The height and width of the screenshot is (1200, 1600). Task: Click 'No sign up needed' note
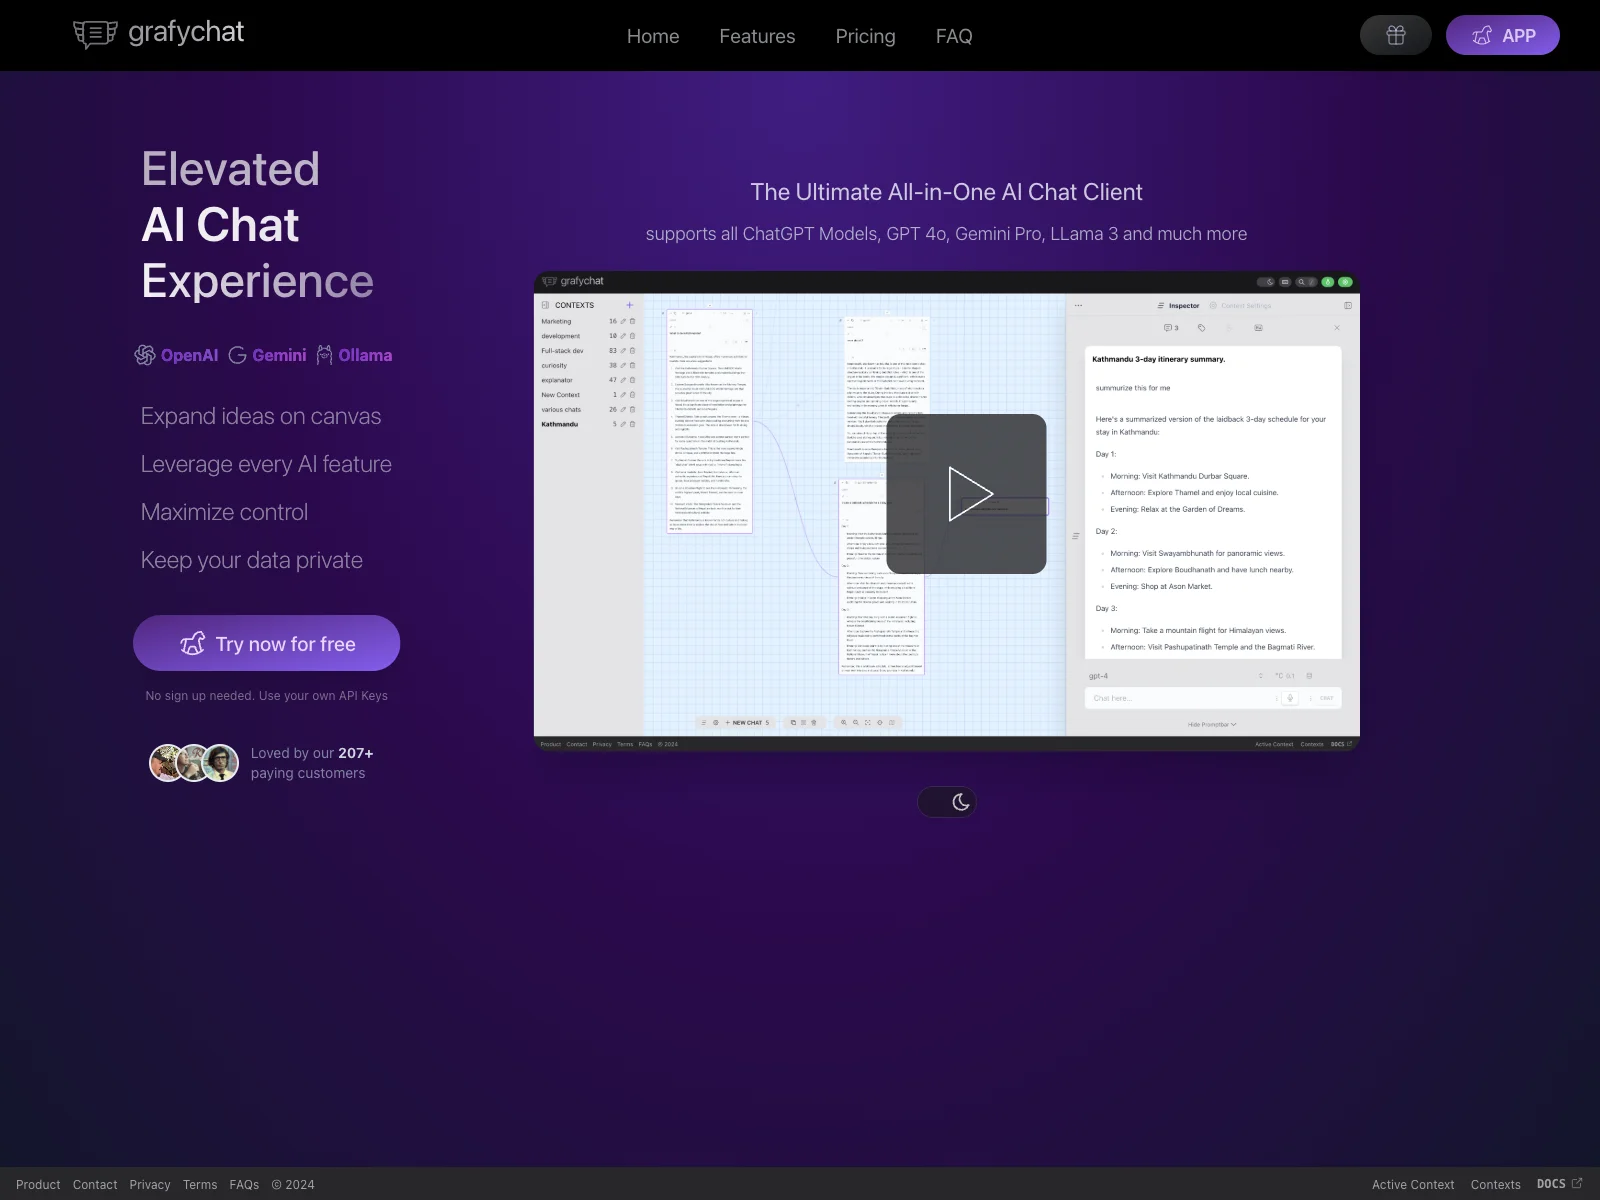(267, 695)
